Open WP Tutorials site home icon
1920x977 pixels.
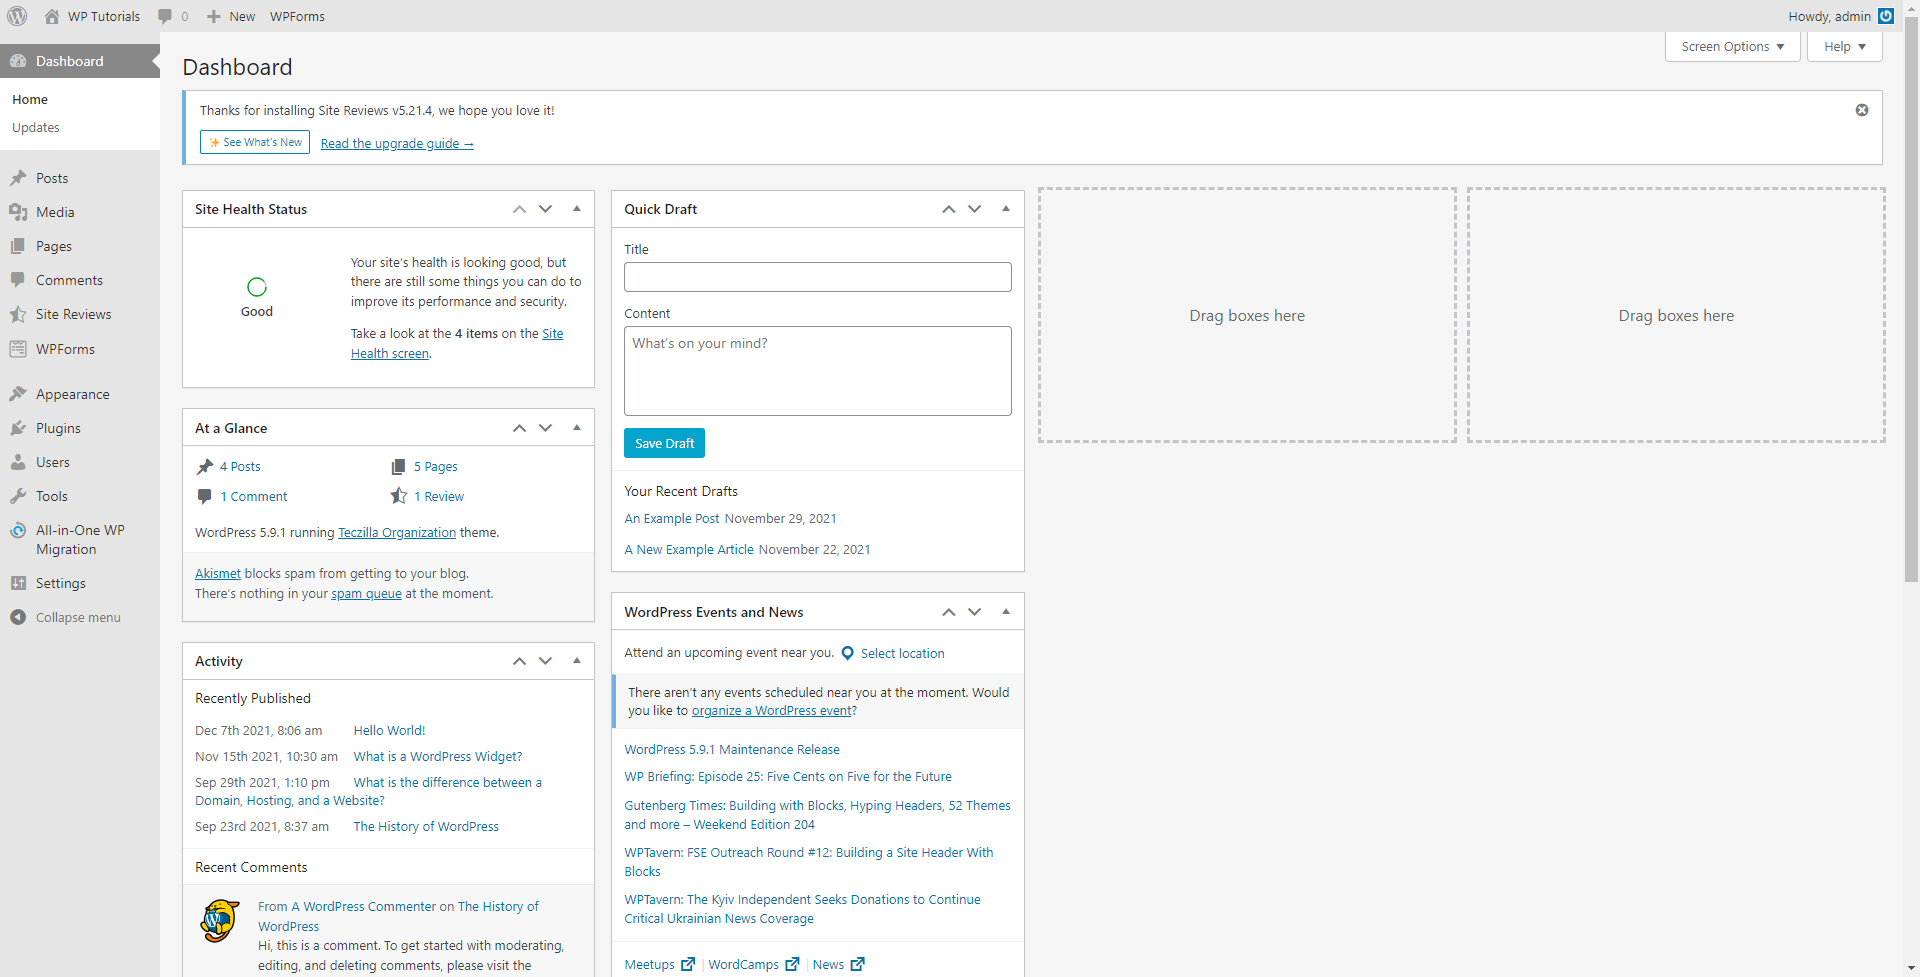(x=52, y=16)
